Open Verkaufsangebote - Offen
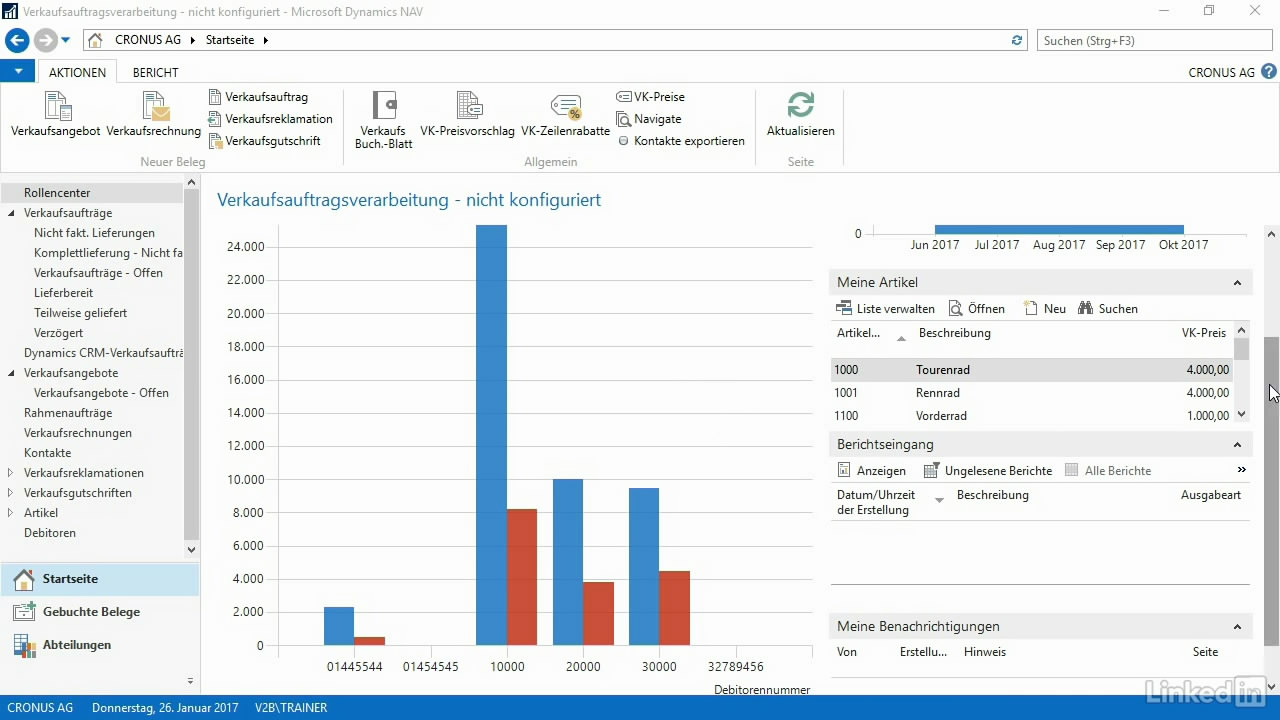 [x=101, y=393]
